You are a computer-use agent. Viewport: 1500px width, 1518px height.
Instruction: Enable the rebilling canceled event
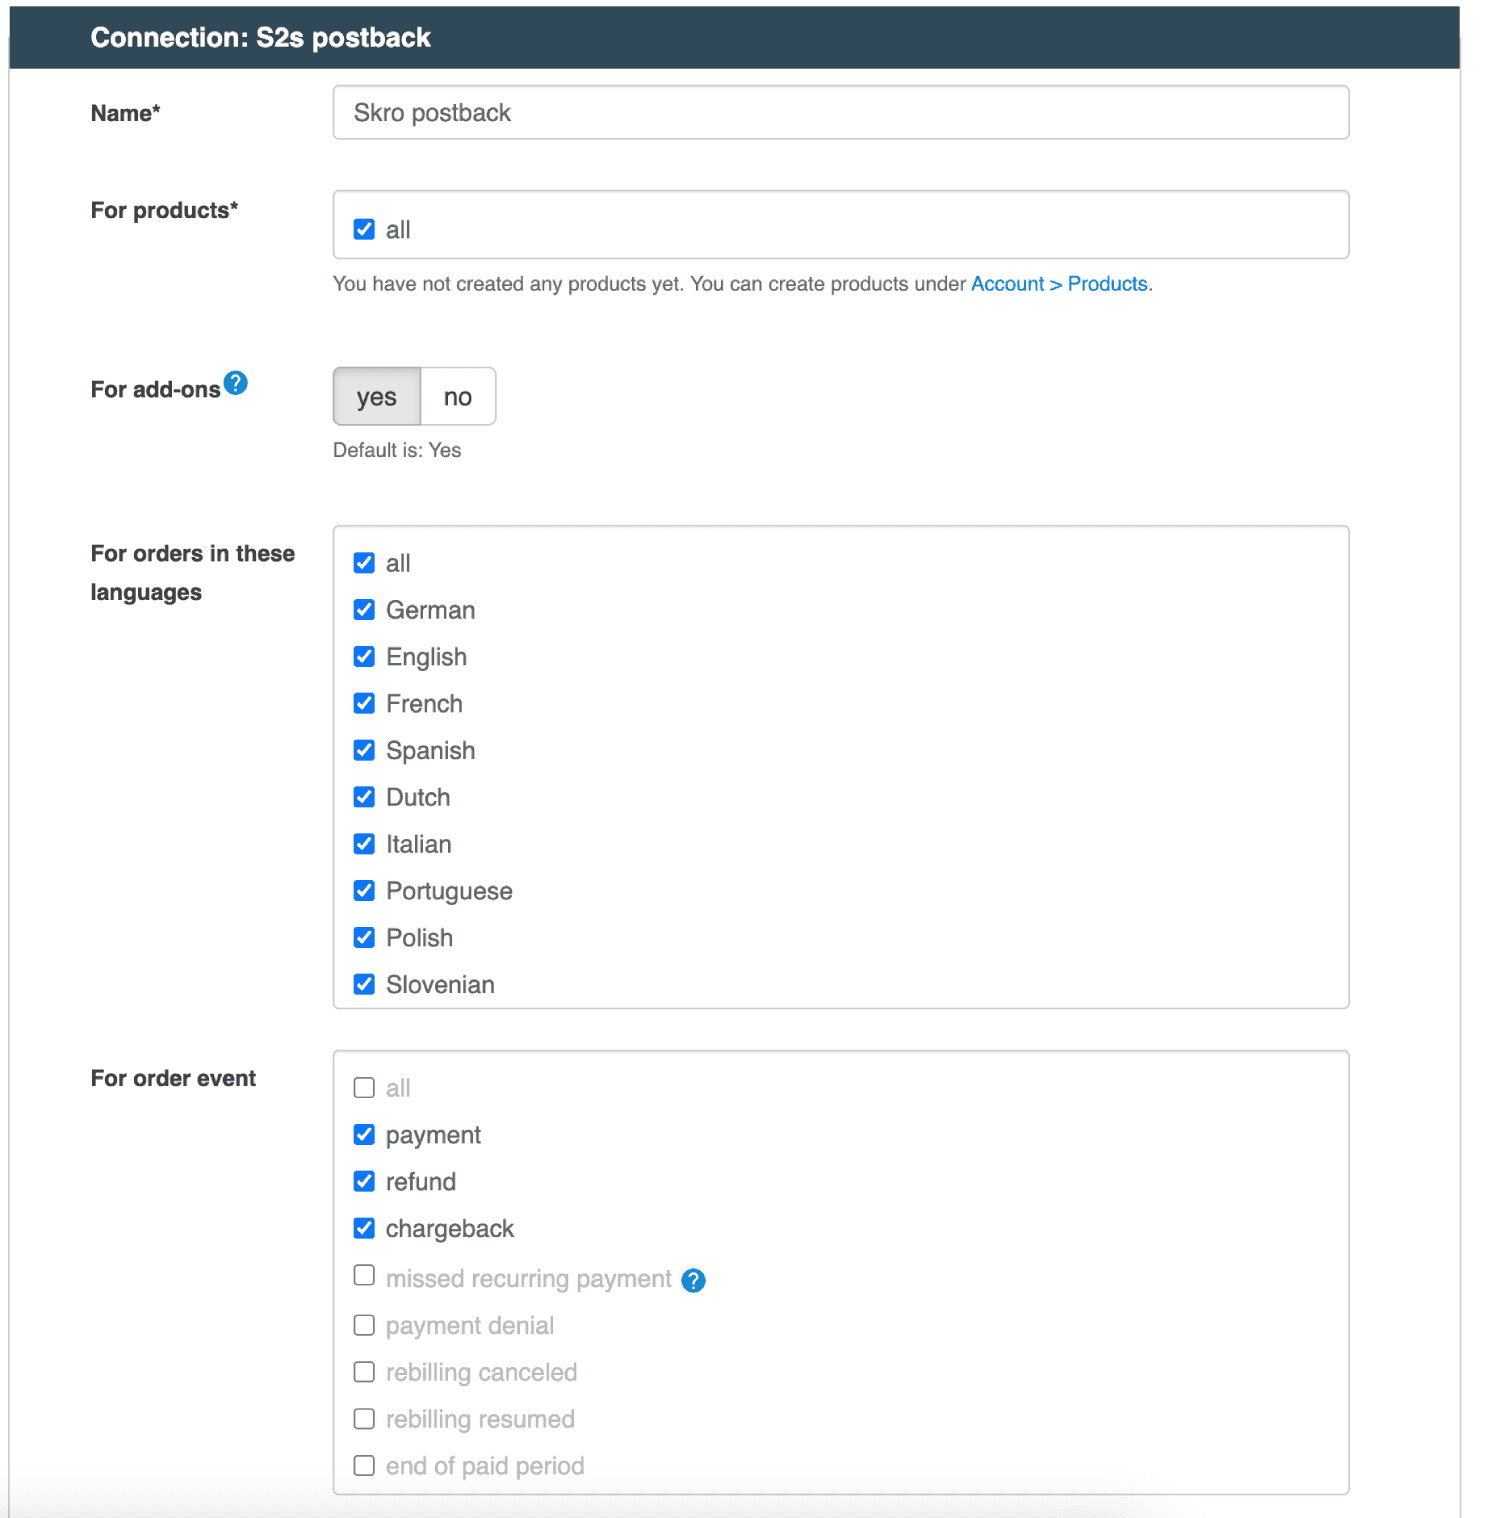(x=364, y=1372)
